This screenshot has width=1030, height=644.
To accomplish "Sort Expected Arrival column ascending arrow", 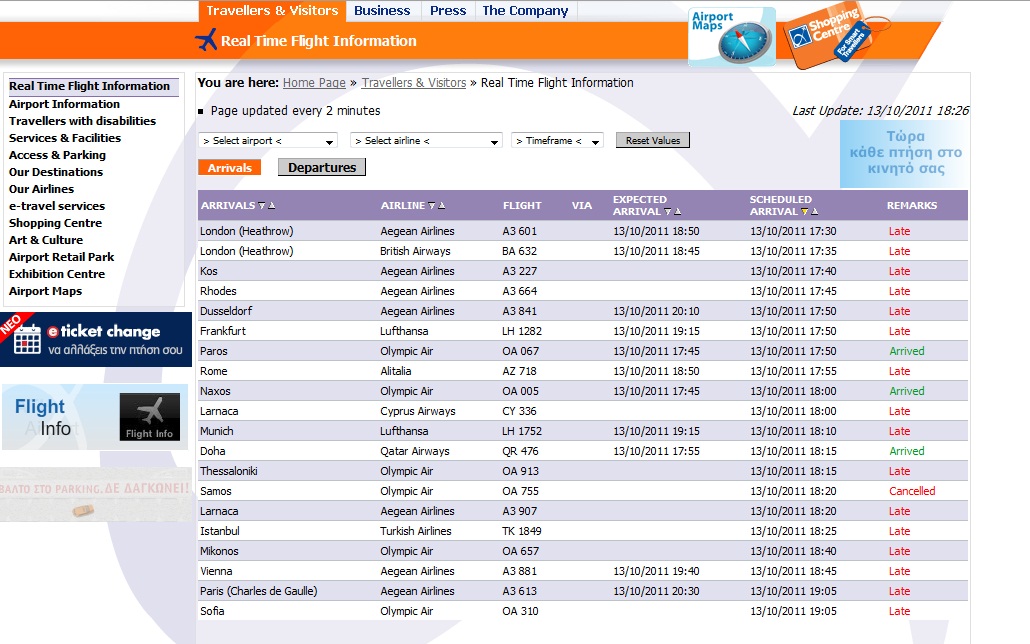I will tap(678, 212).
